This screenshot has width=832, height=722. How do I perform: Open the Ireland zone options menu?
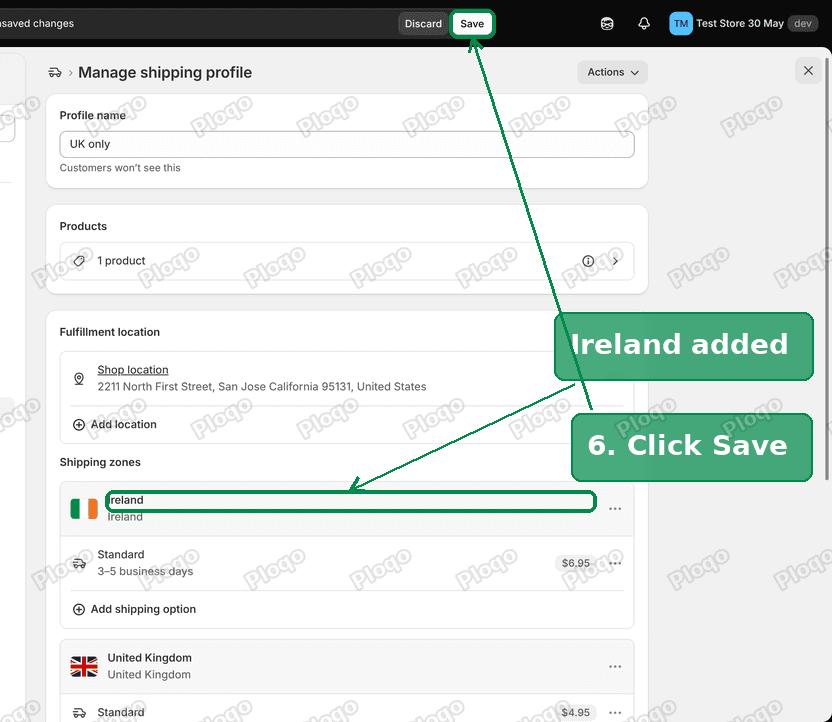615,509
